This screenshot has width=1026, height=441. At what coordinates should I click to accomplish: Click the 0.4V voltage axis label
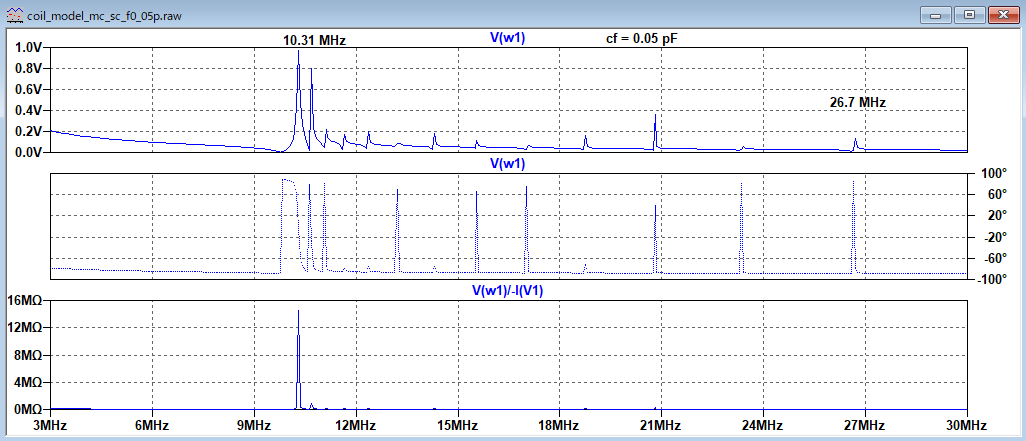click(28, 111)
